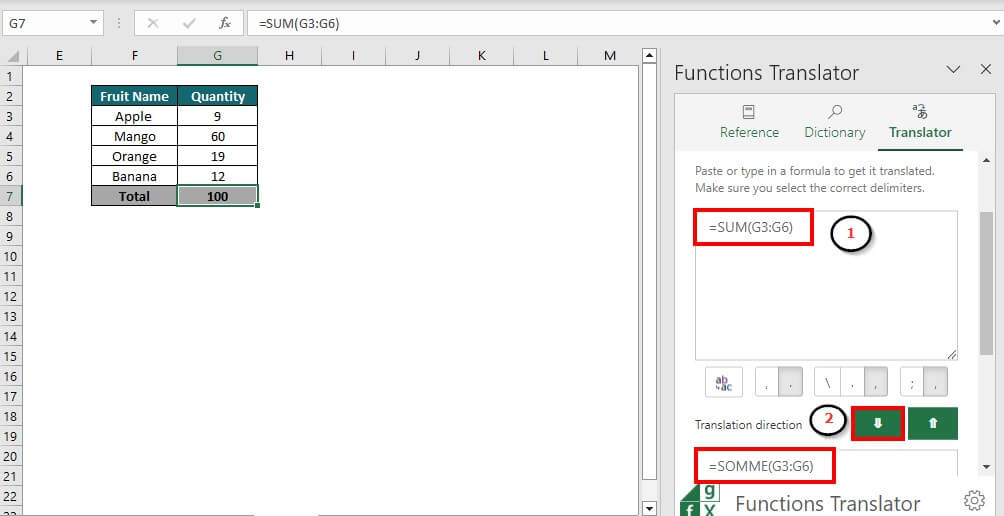Viewport: 1004px width, 516px height.
Task: Open Functions Translator settings gear
Action: click(974, 499)
